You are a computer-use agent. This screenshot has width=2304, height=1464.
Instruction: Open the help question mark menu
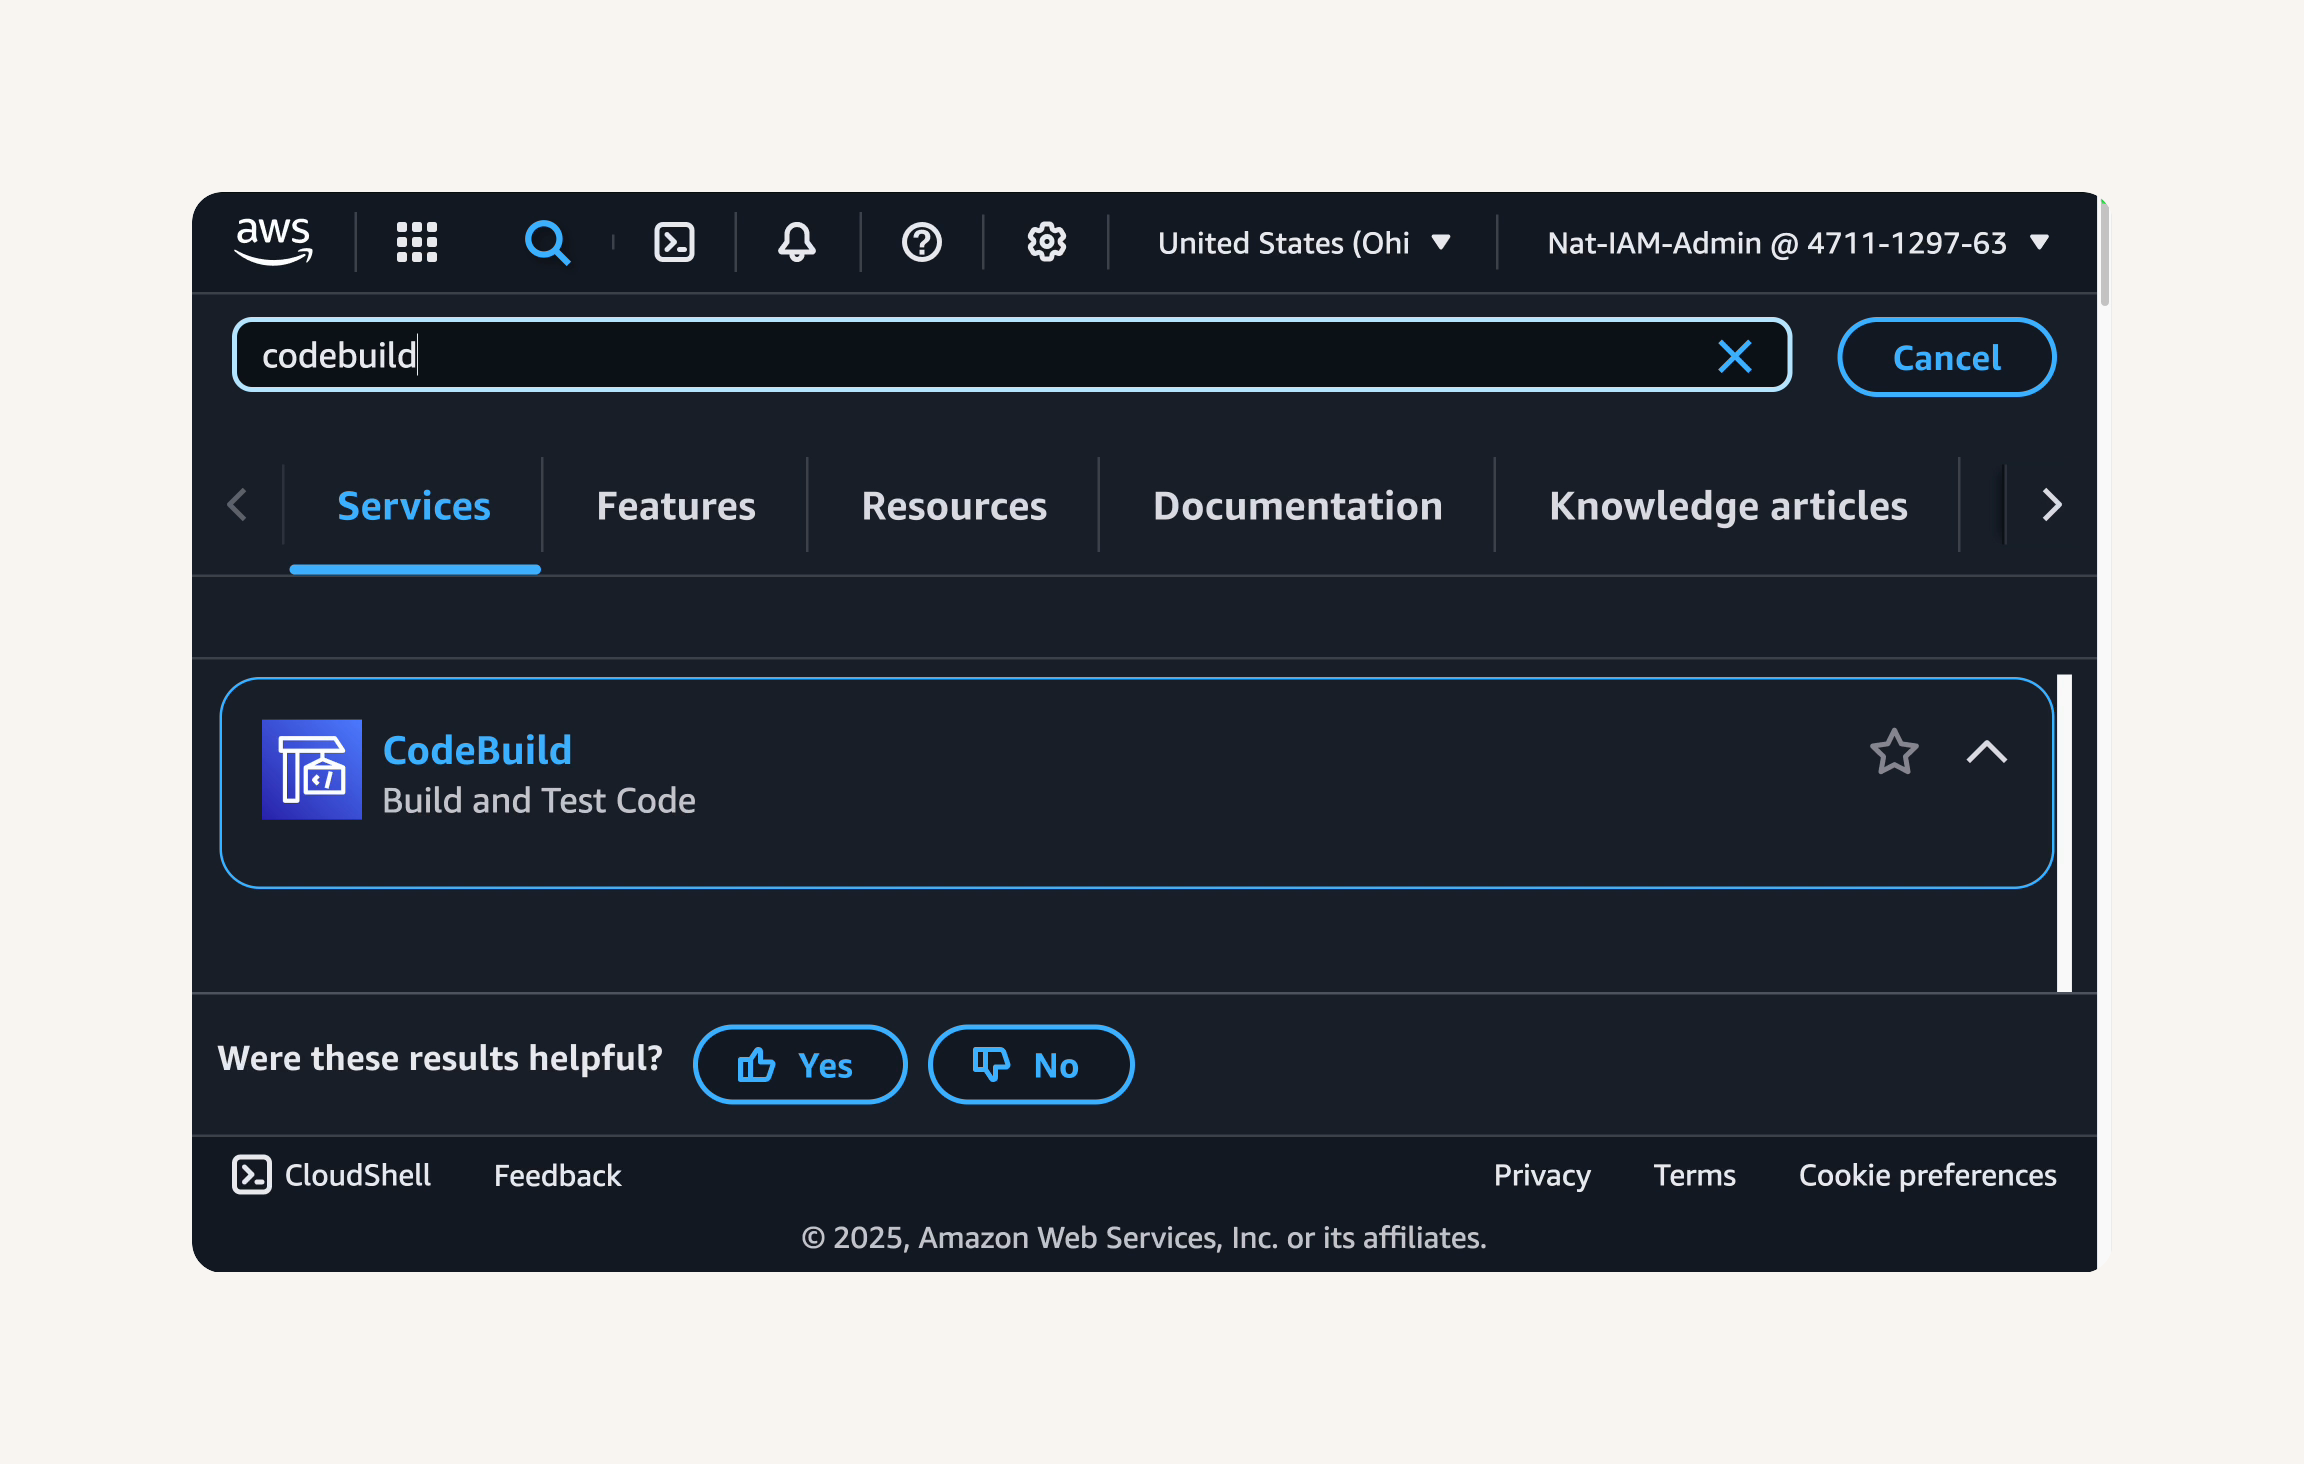[x=921, y=242]
